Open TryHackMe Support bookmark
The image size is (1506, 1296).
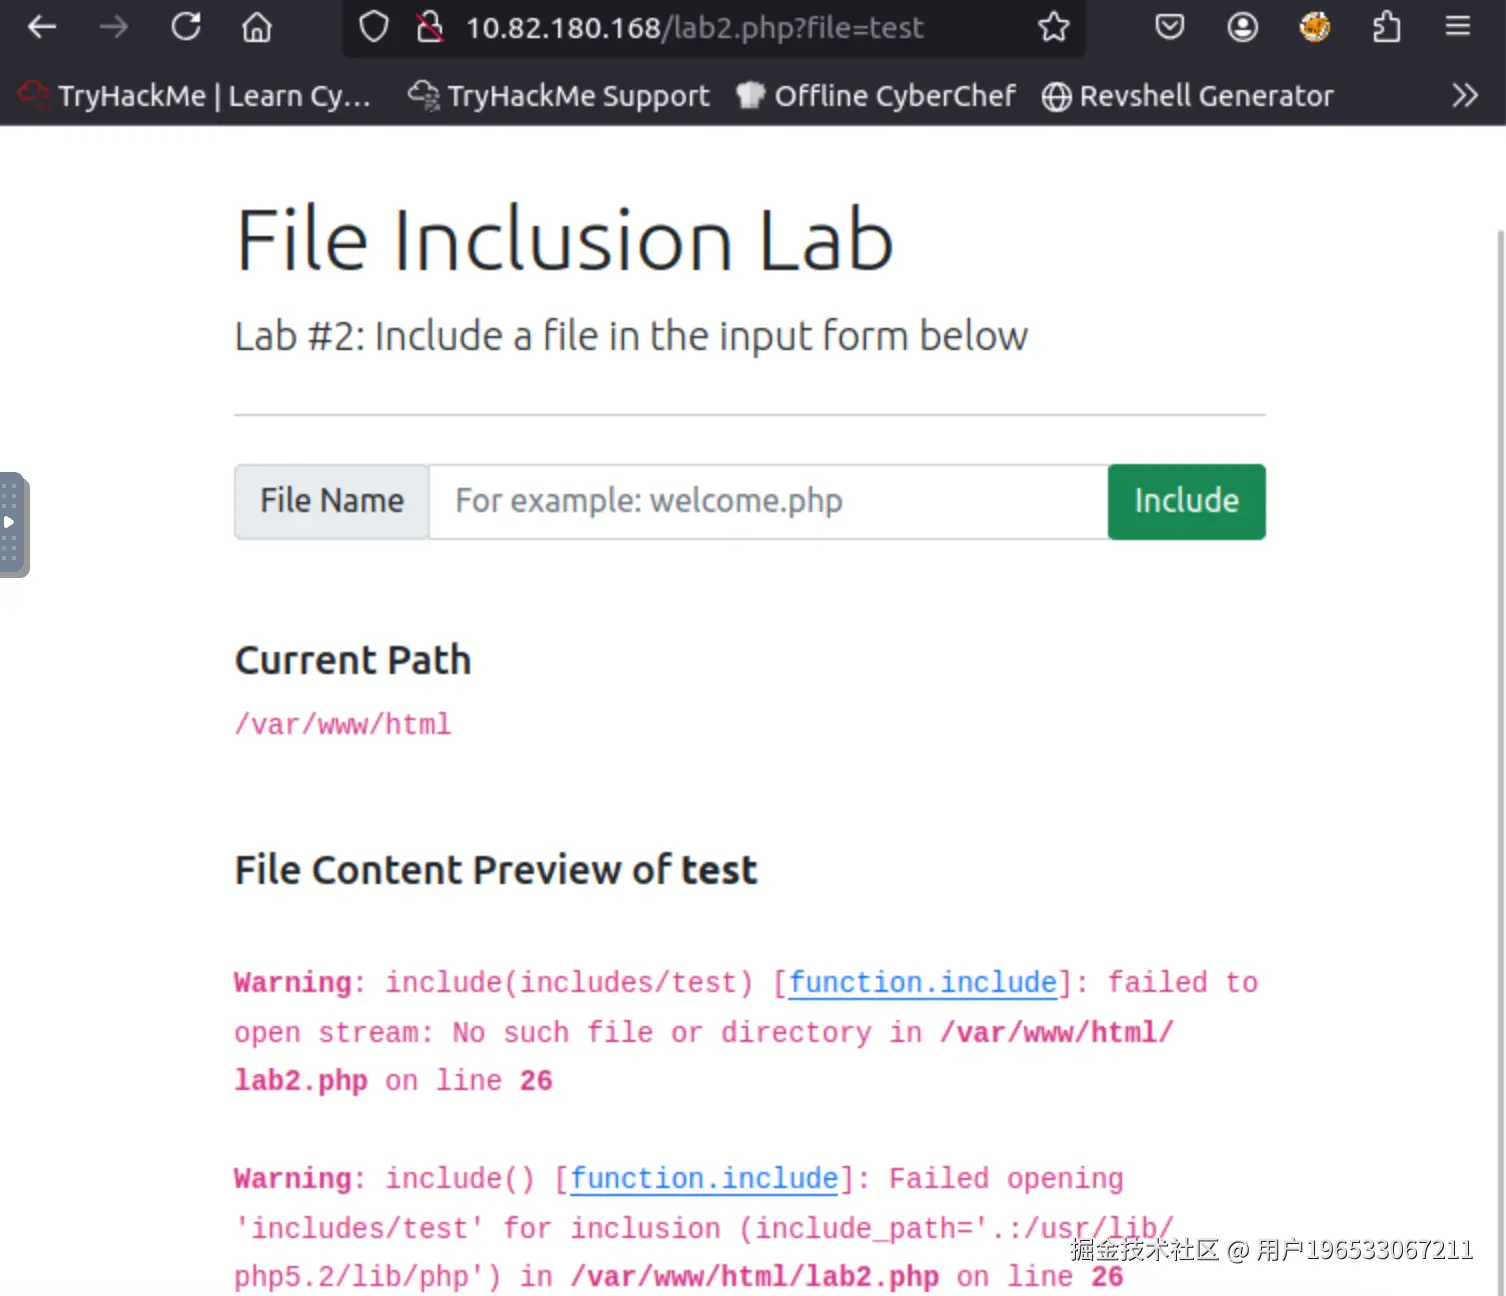[x=560, y=96]
